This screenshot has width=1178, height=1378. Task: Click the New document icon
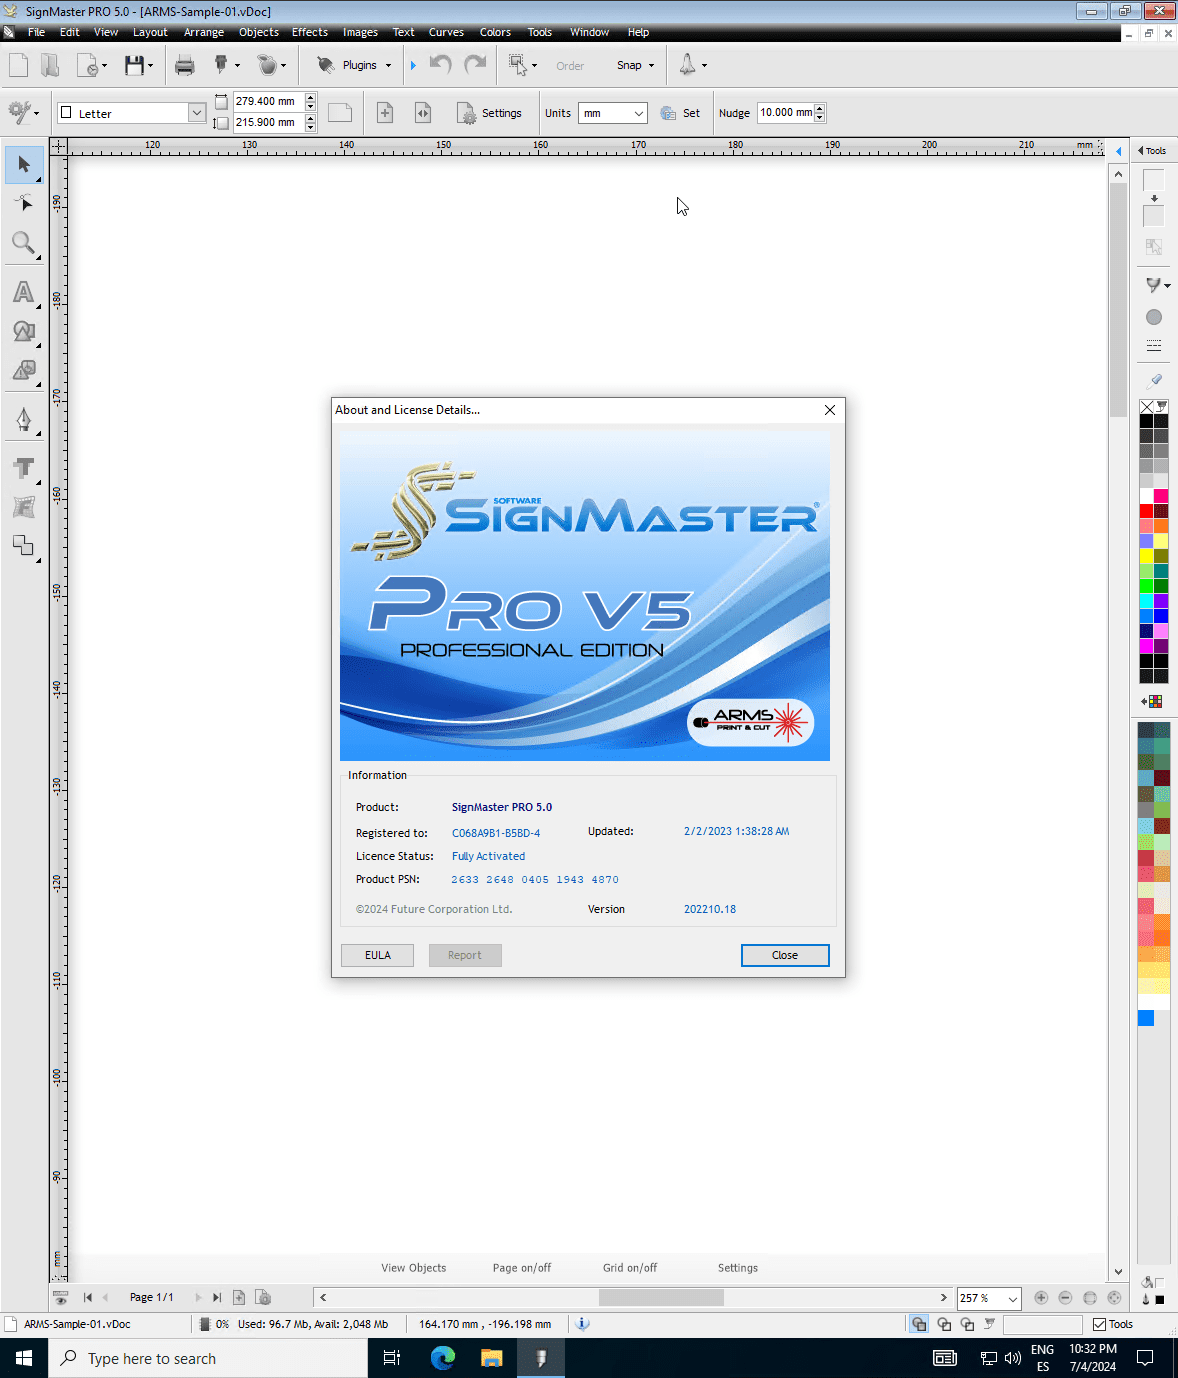coord(19,66)
